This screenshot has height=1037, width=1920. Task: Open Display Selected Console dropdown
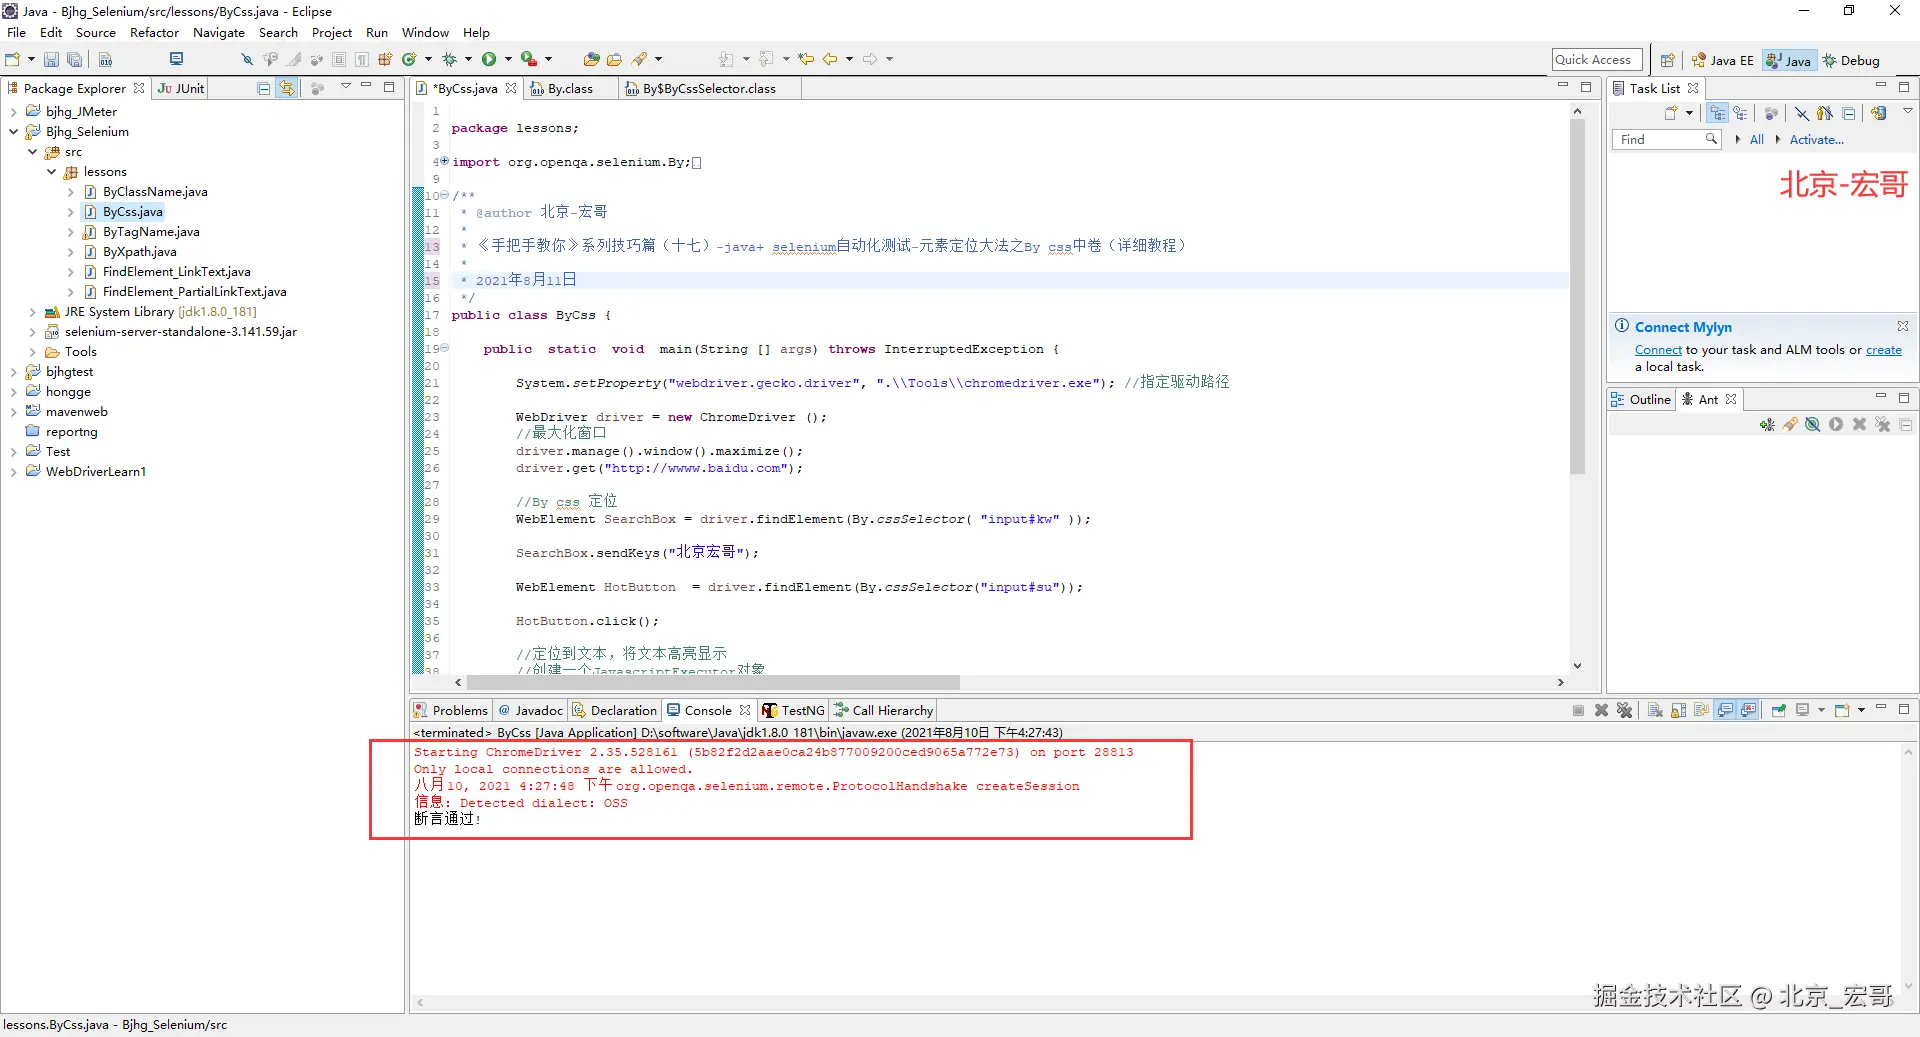point(1821,710)
